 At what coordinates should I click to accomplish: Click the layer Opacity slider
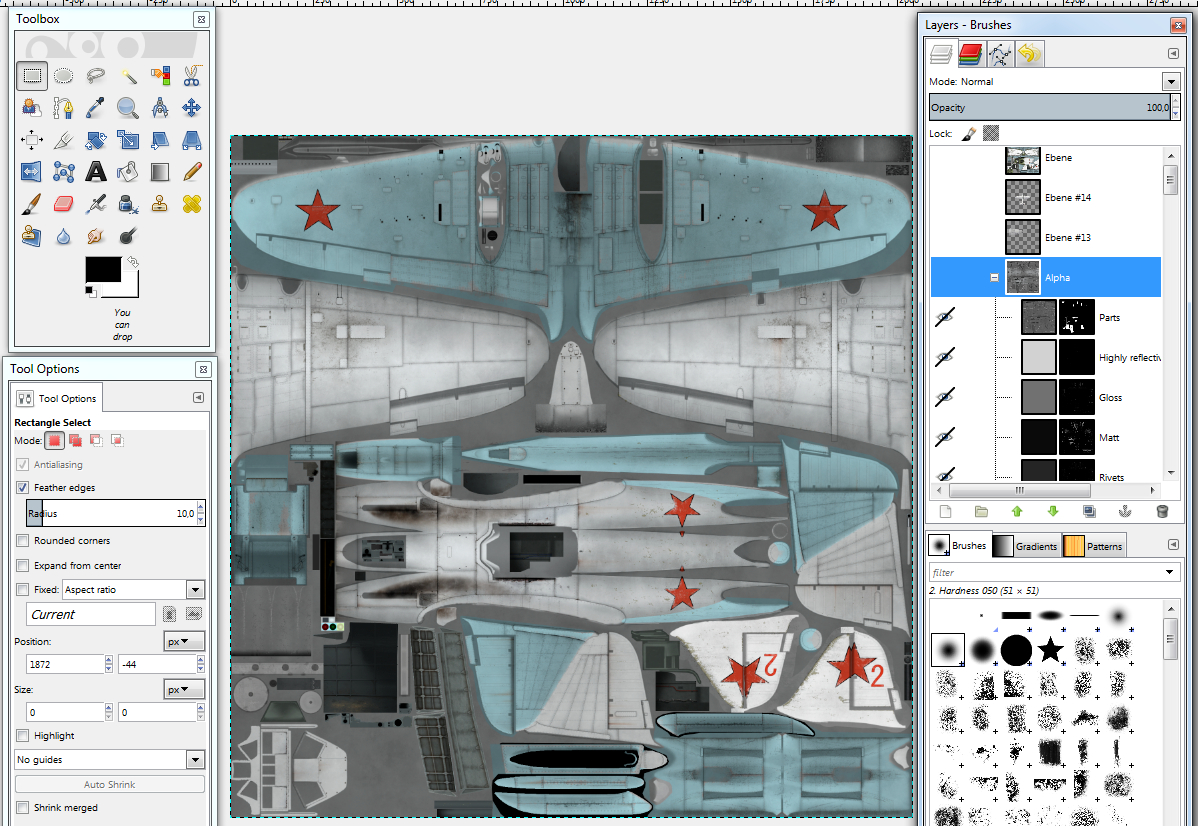click(x=1048, y=107)
